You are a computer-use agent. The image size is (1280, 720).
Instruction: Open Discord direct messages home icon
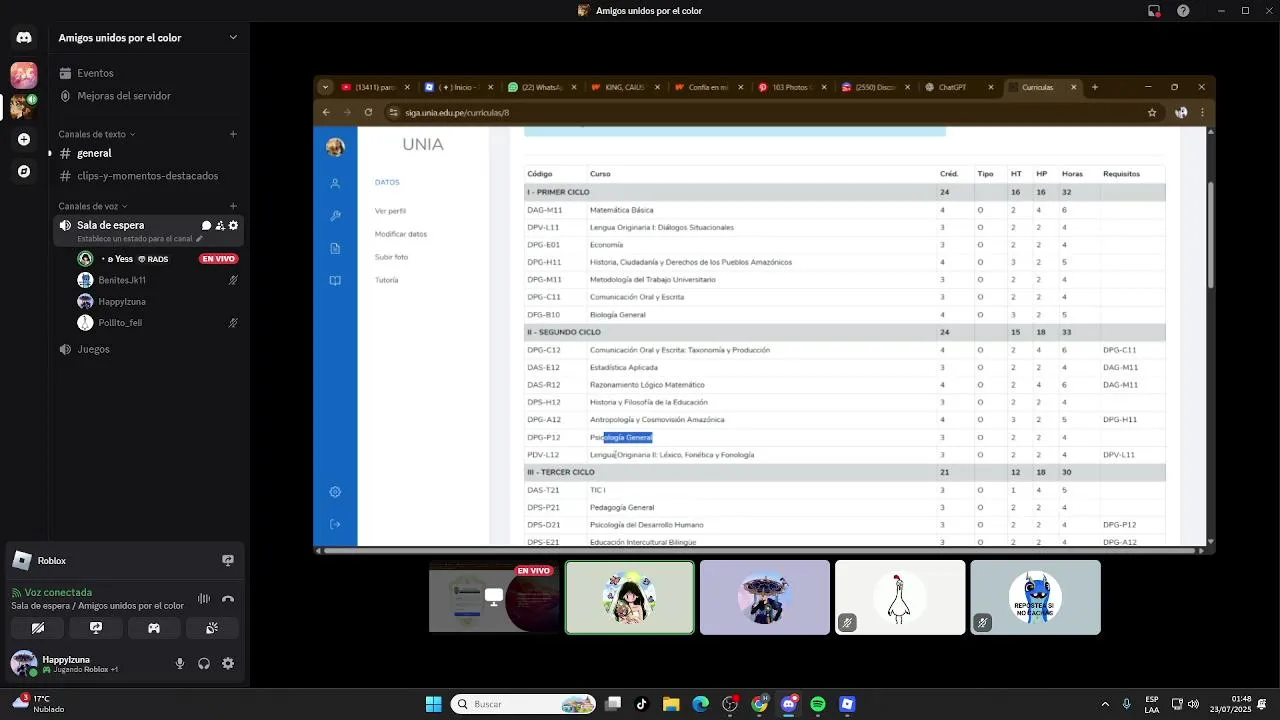point(24,38)
